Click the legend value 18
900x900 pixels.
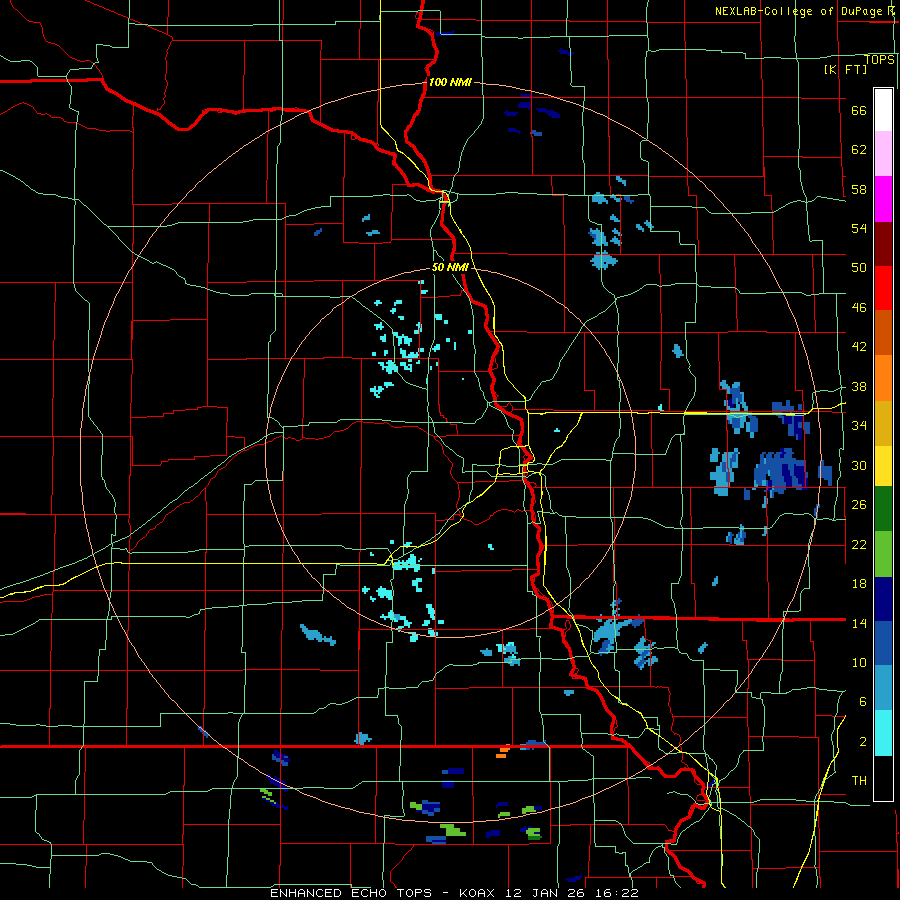pos(859,584)
